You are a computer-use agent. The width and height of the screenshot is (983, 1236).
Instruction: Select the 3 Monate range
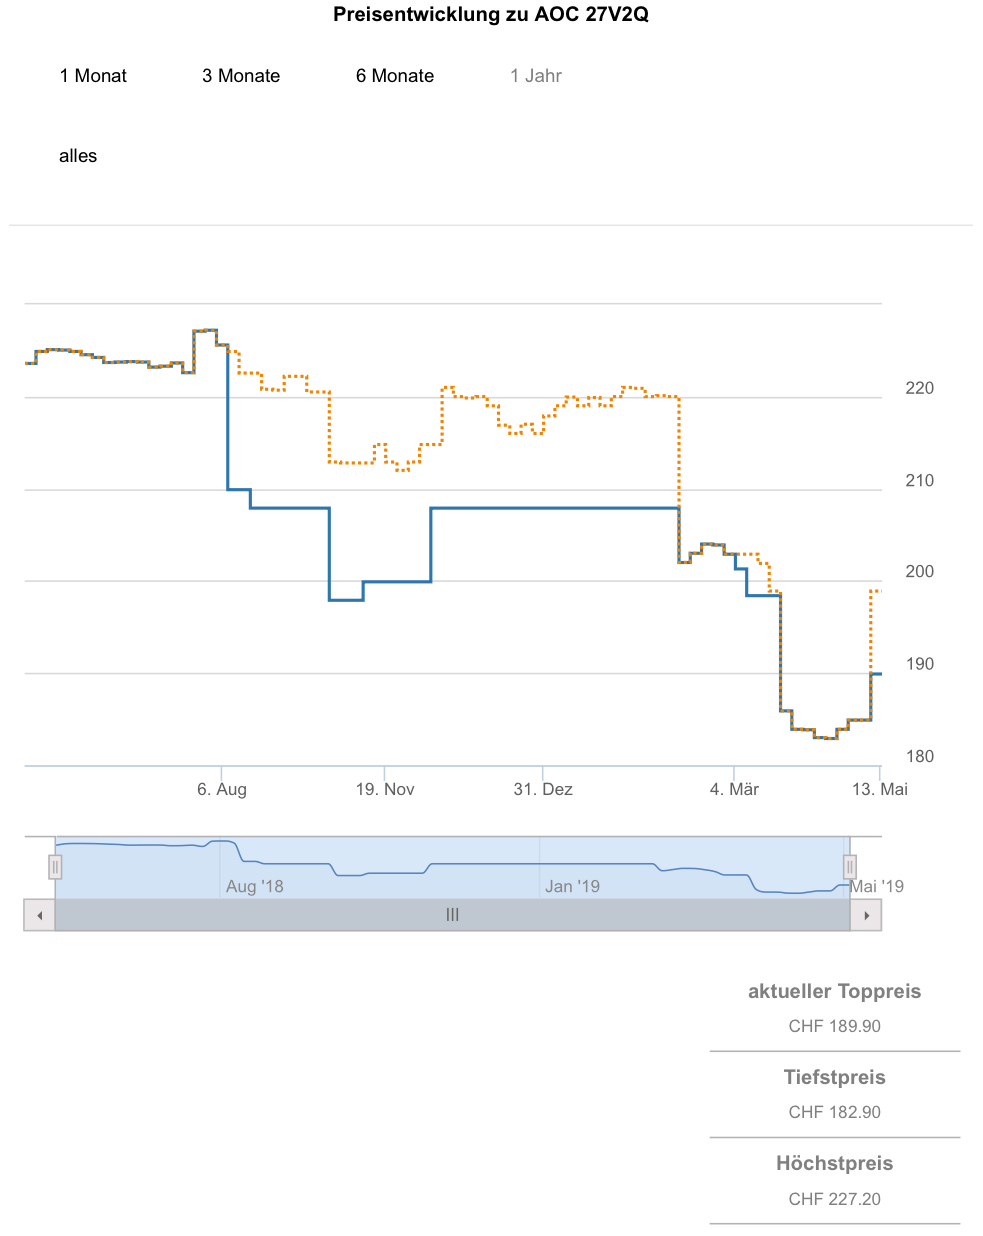(241, 76)
